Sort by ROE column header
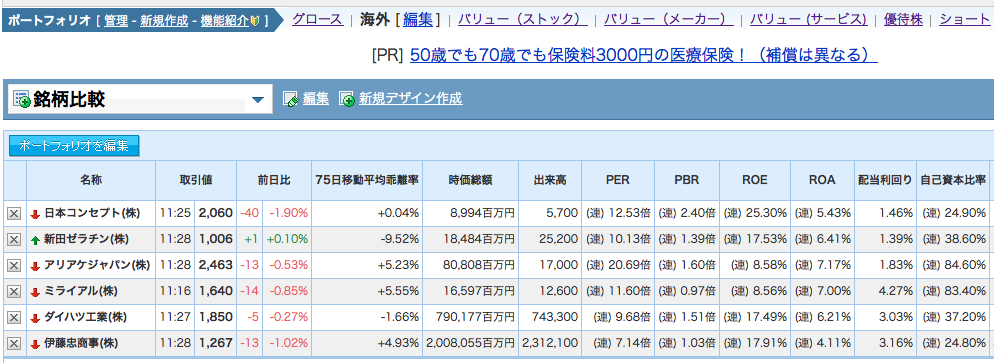 pyautogui.click(x=754, y=180)
